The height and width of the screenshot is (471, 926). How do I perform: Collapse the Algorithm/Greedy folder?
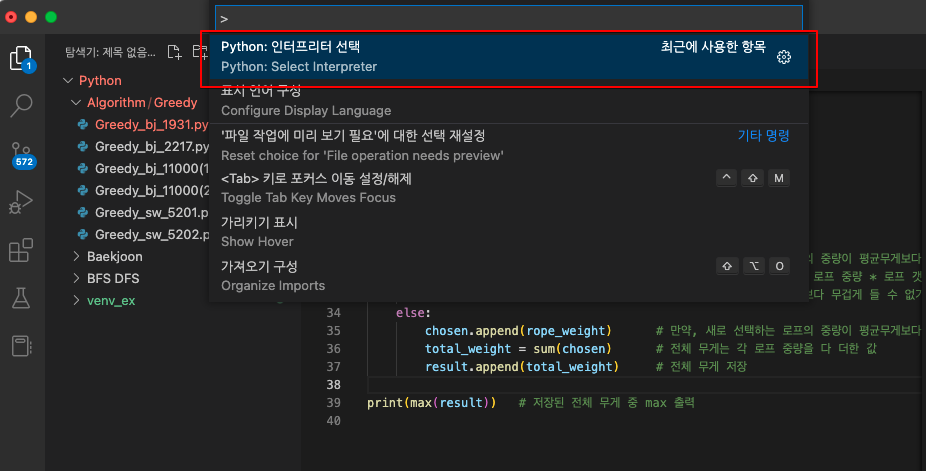[x=76, y=103]
